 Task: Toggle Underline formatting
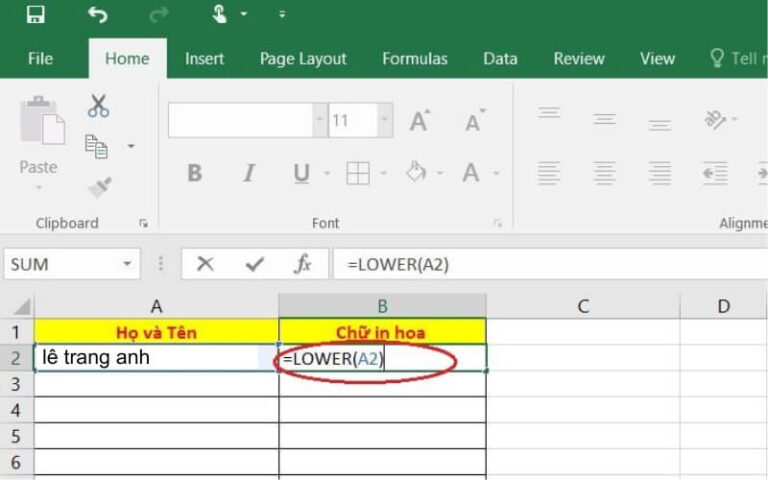[301, 173]
